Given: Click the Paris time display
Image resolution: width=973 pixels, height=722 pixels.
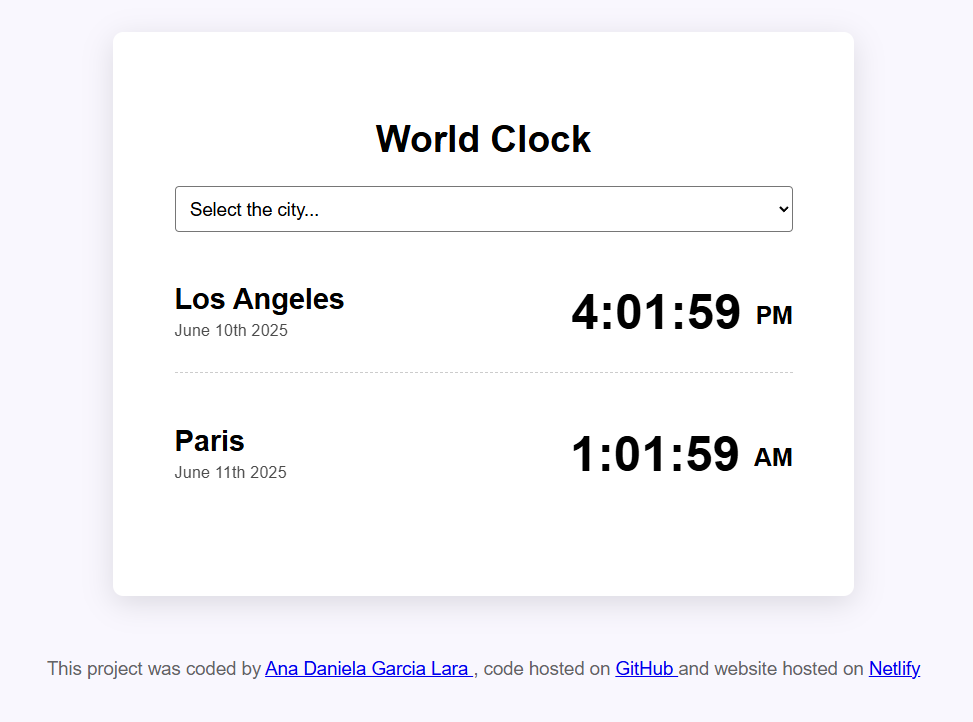Looking at the screenshot, I should click(656, 455).
